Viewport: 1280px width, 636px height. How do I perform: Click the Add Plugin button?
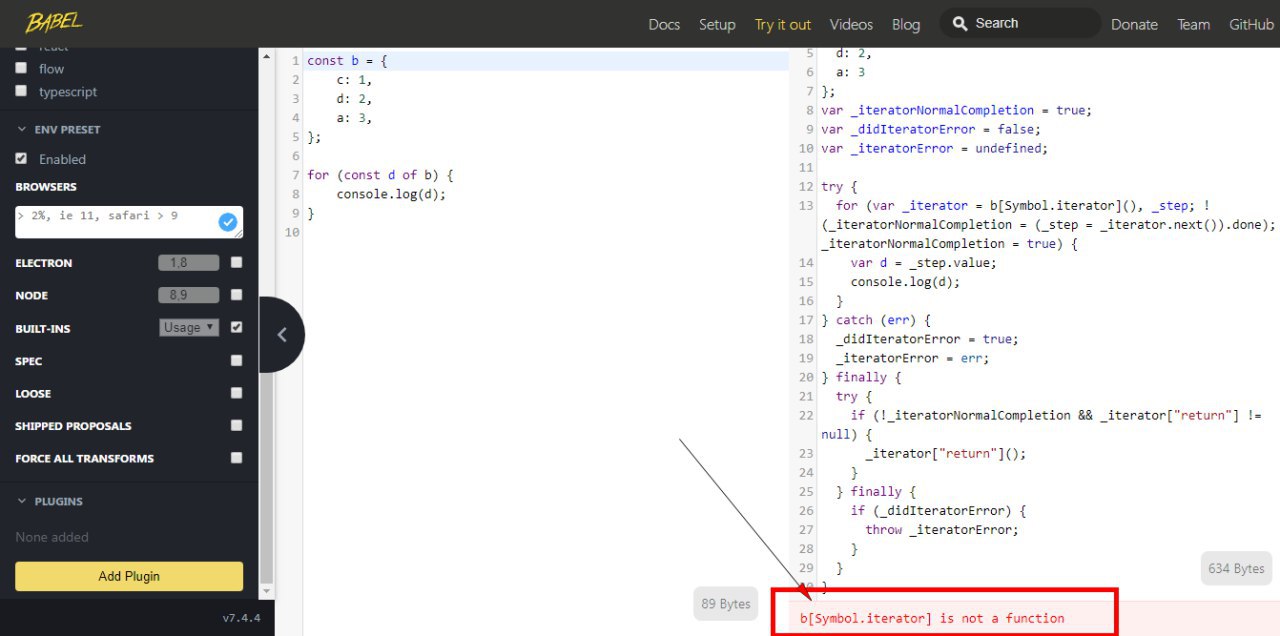[x=129, y=576]
